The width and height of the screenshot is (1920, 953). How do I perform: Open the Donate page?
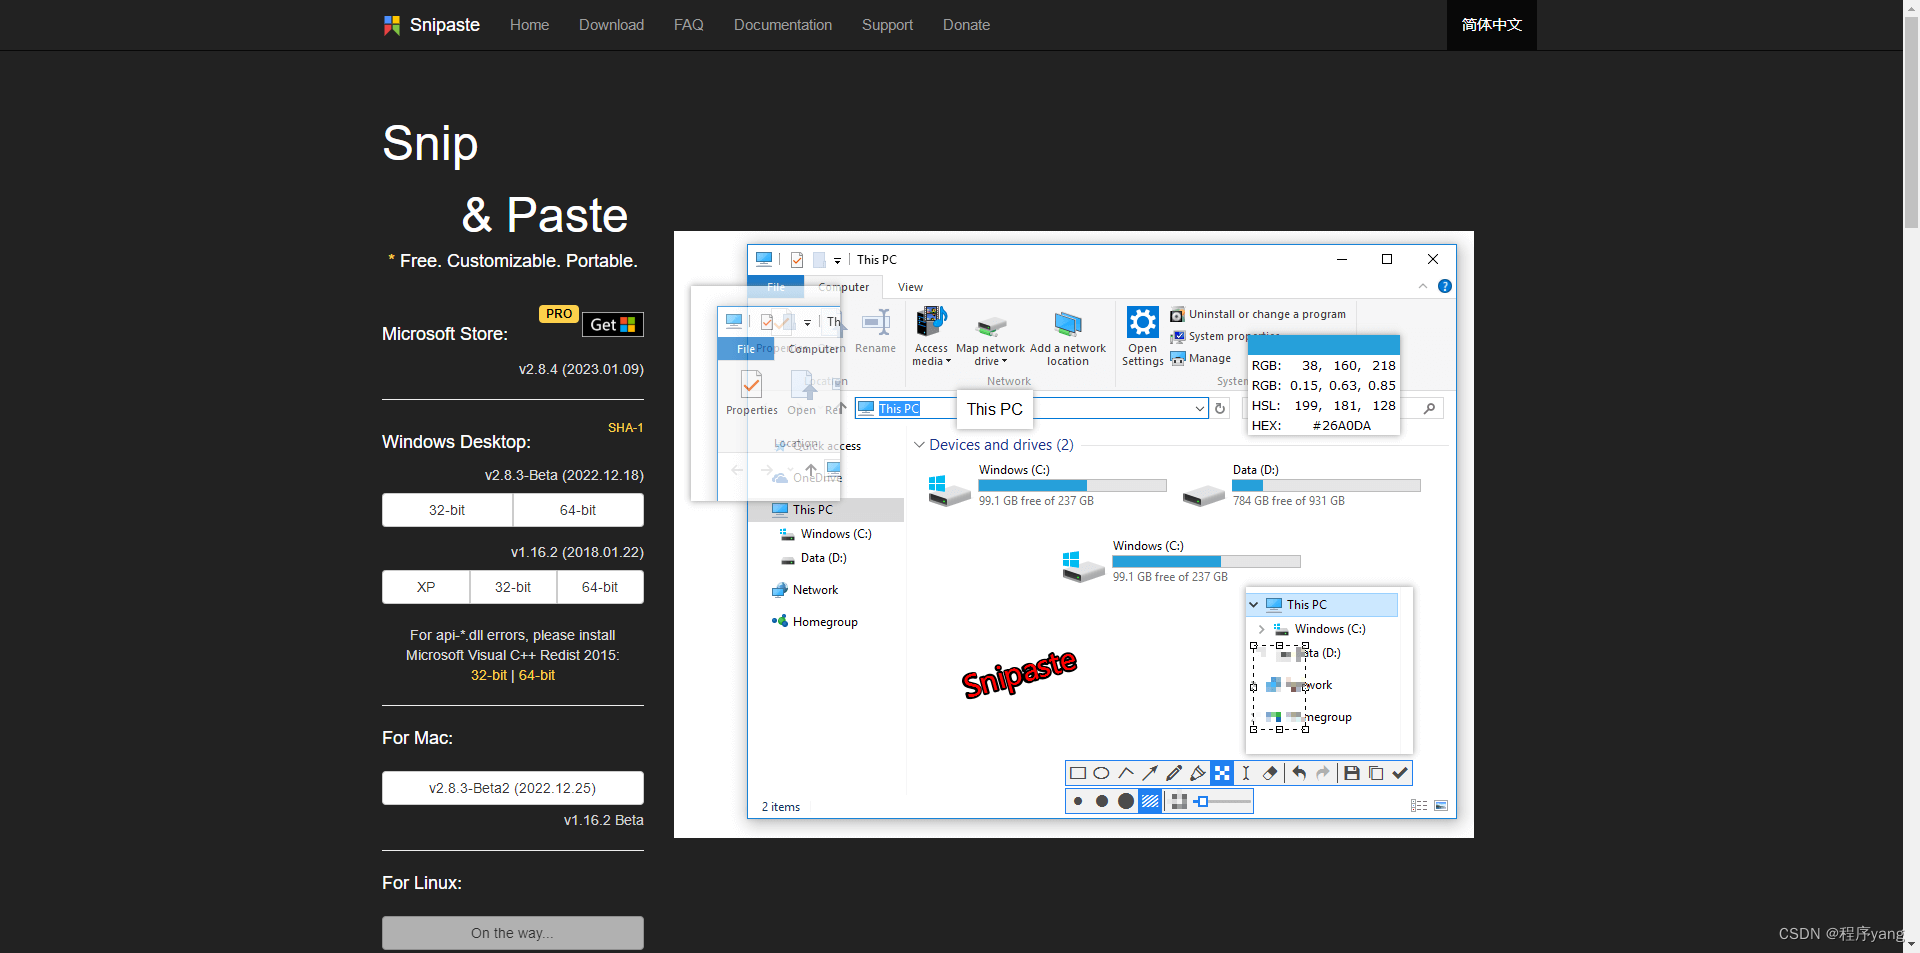coord(966,25)
